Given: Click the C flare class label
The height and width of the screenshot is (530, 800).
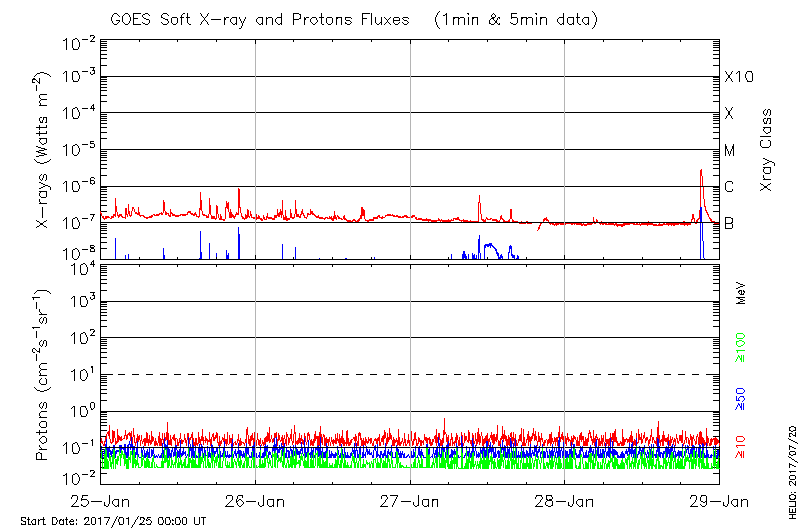Looking at the screenshot, I should pos(730,187).
